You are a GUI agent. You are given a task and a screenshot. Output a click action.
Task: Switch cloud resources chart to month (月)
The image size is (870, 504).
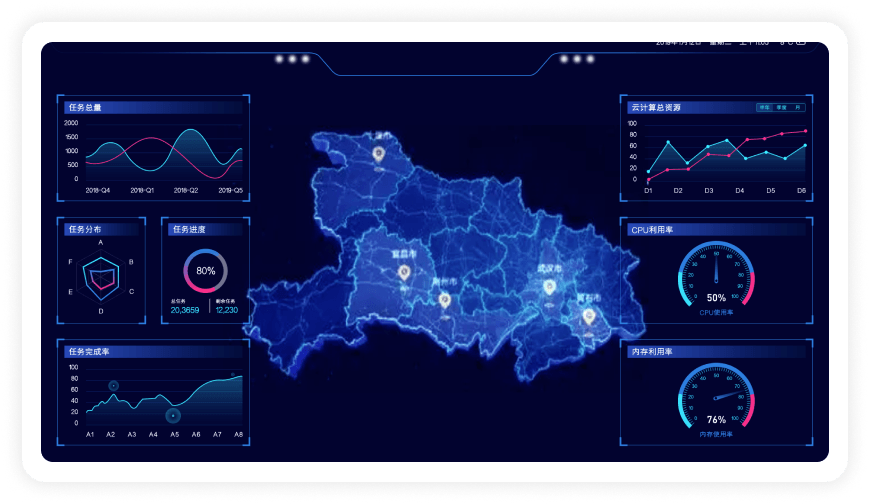(x=797, y=107)
